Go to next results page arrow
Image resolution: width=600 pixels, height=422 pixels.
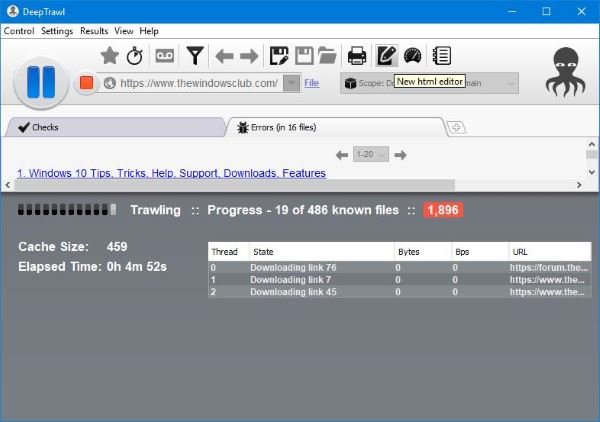point(400,155)
